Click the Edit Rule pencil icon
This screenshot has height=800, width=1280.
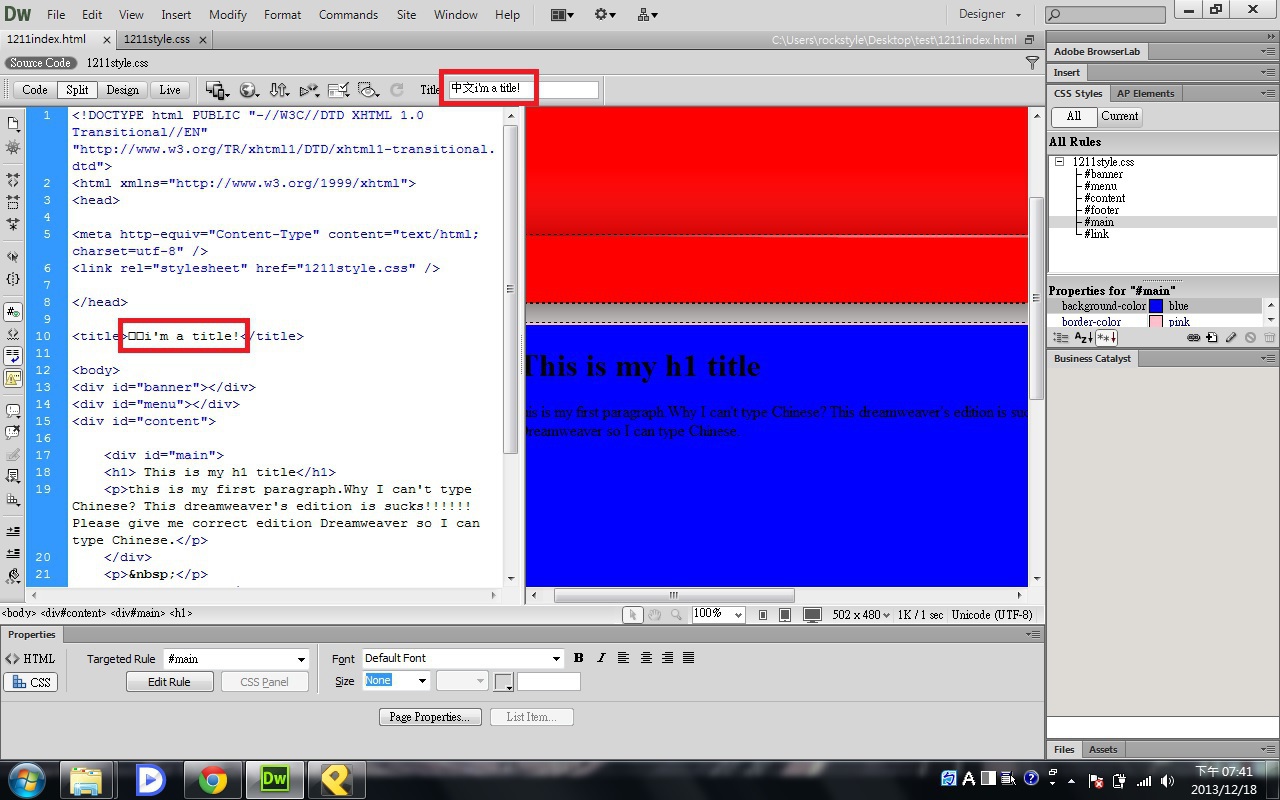click(1231, 338)
